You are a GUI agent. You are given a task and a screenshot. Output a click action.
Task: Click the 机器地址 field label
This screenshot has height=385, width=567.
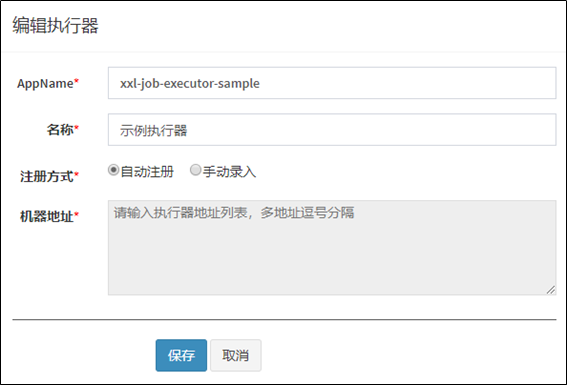pos(47,216)
